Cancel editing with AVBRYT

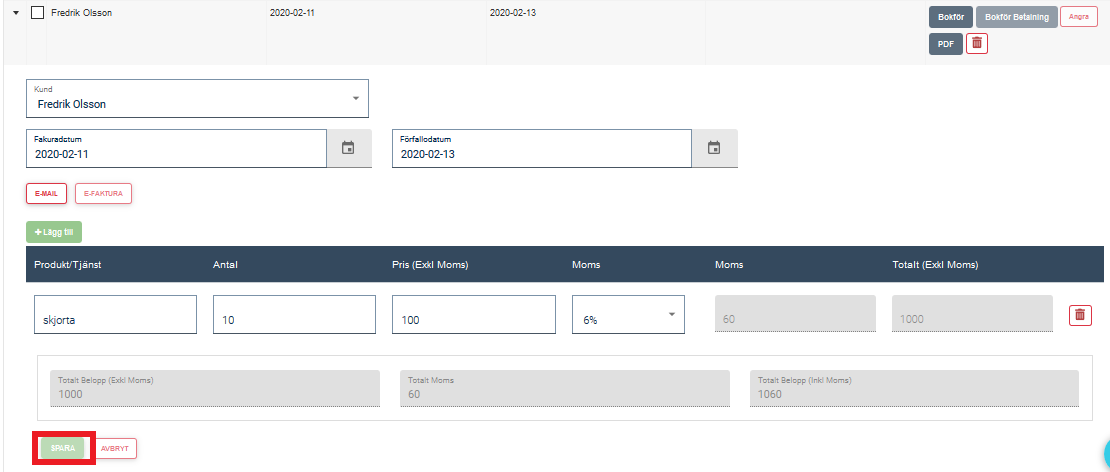[115, 449]
